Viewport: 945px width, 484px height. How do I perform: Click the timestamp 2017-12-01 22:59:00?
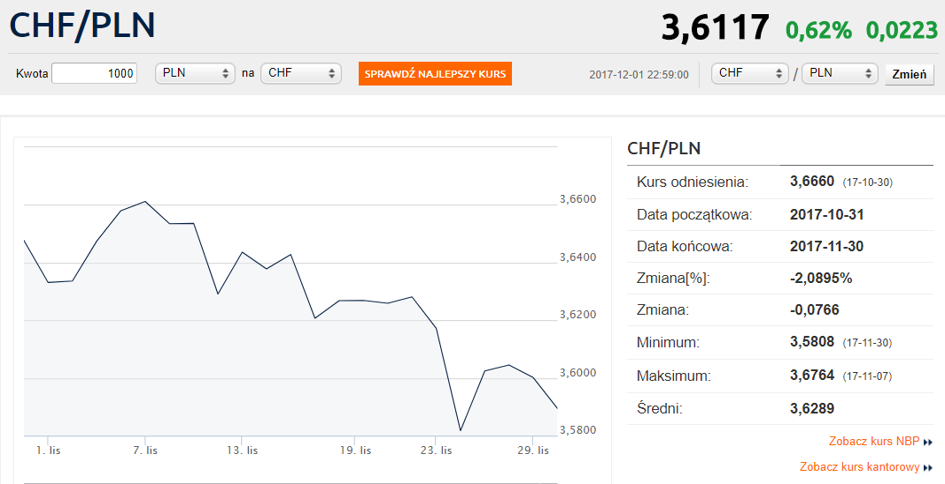(x=639, y=75)
